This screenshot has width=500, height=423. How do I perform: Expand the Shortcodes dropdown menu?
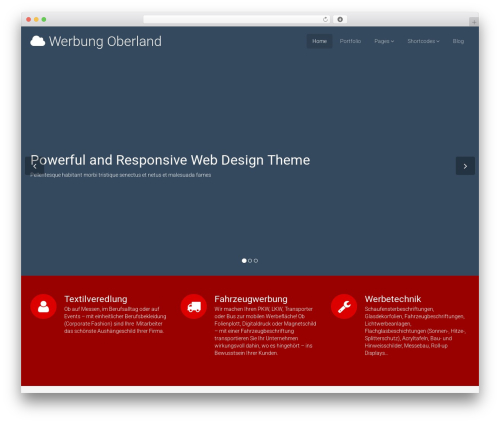(423, 41)
